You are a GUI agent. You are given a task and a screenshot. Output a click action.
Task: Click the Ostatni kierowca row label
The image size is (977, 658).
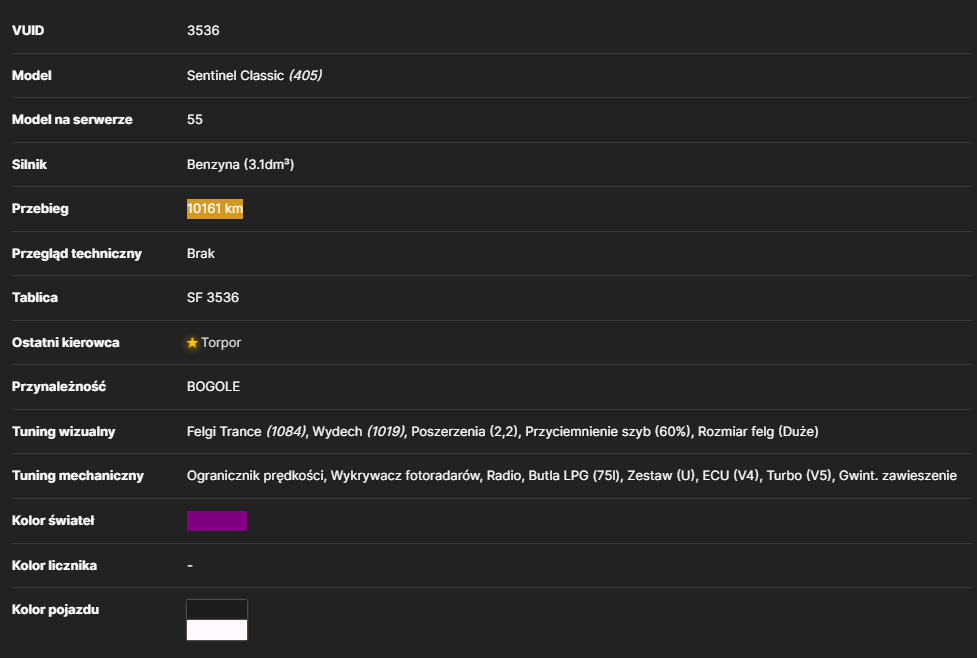click(65, 343)
